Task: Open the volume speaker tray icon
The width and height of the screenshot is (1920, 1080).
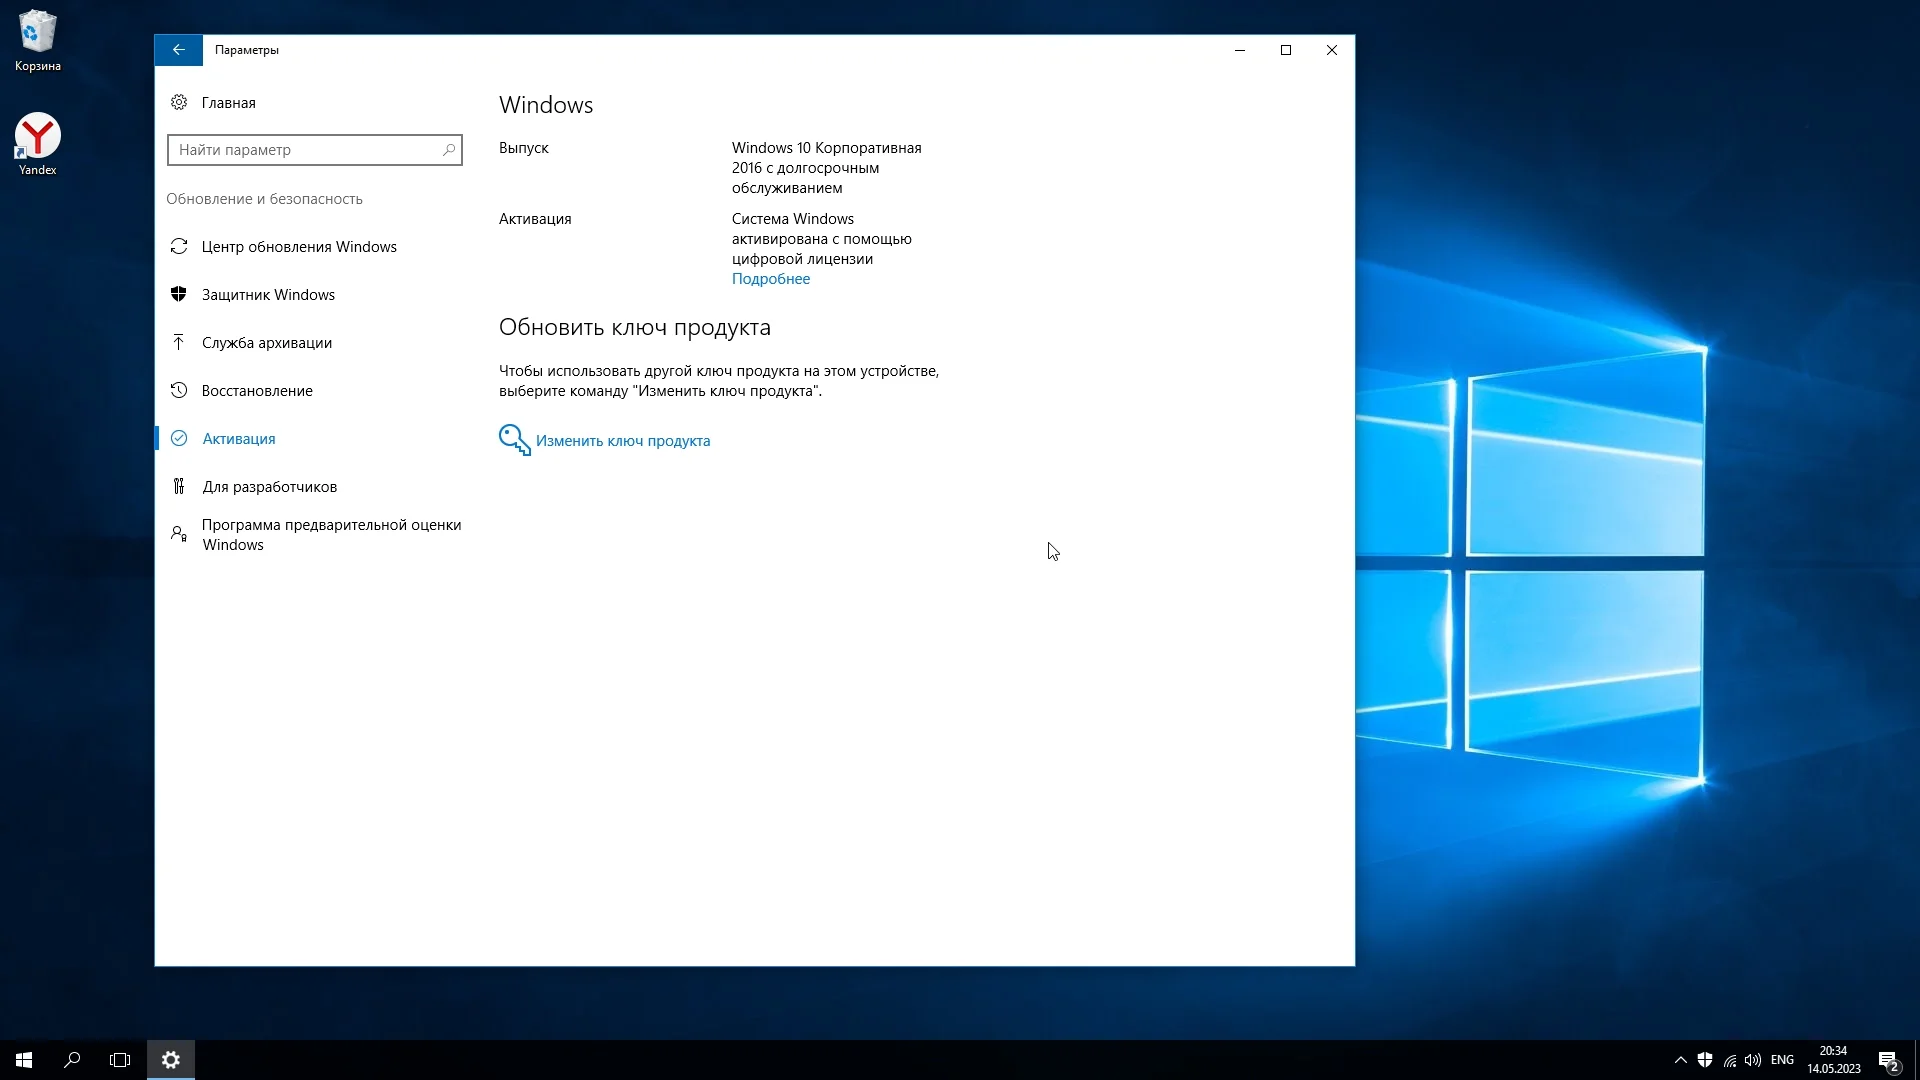Action: tap(1752, 1060)
